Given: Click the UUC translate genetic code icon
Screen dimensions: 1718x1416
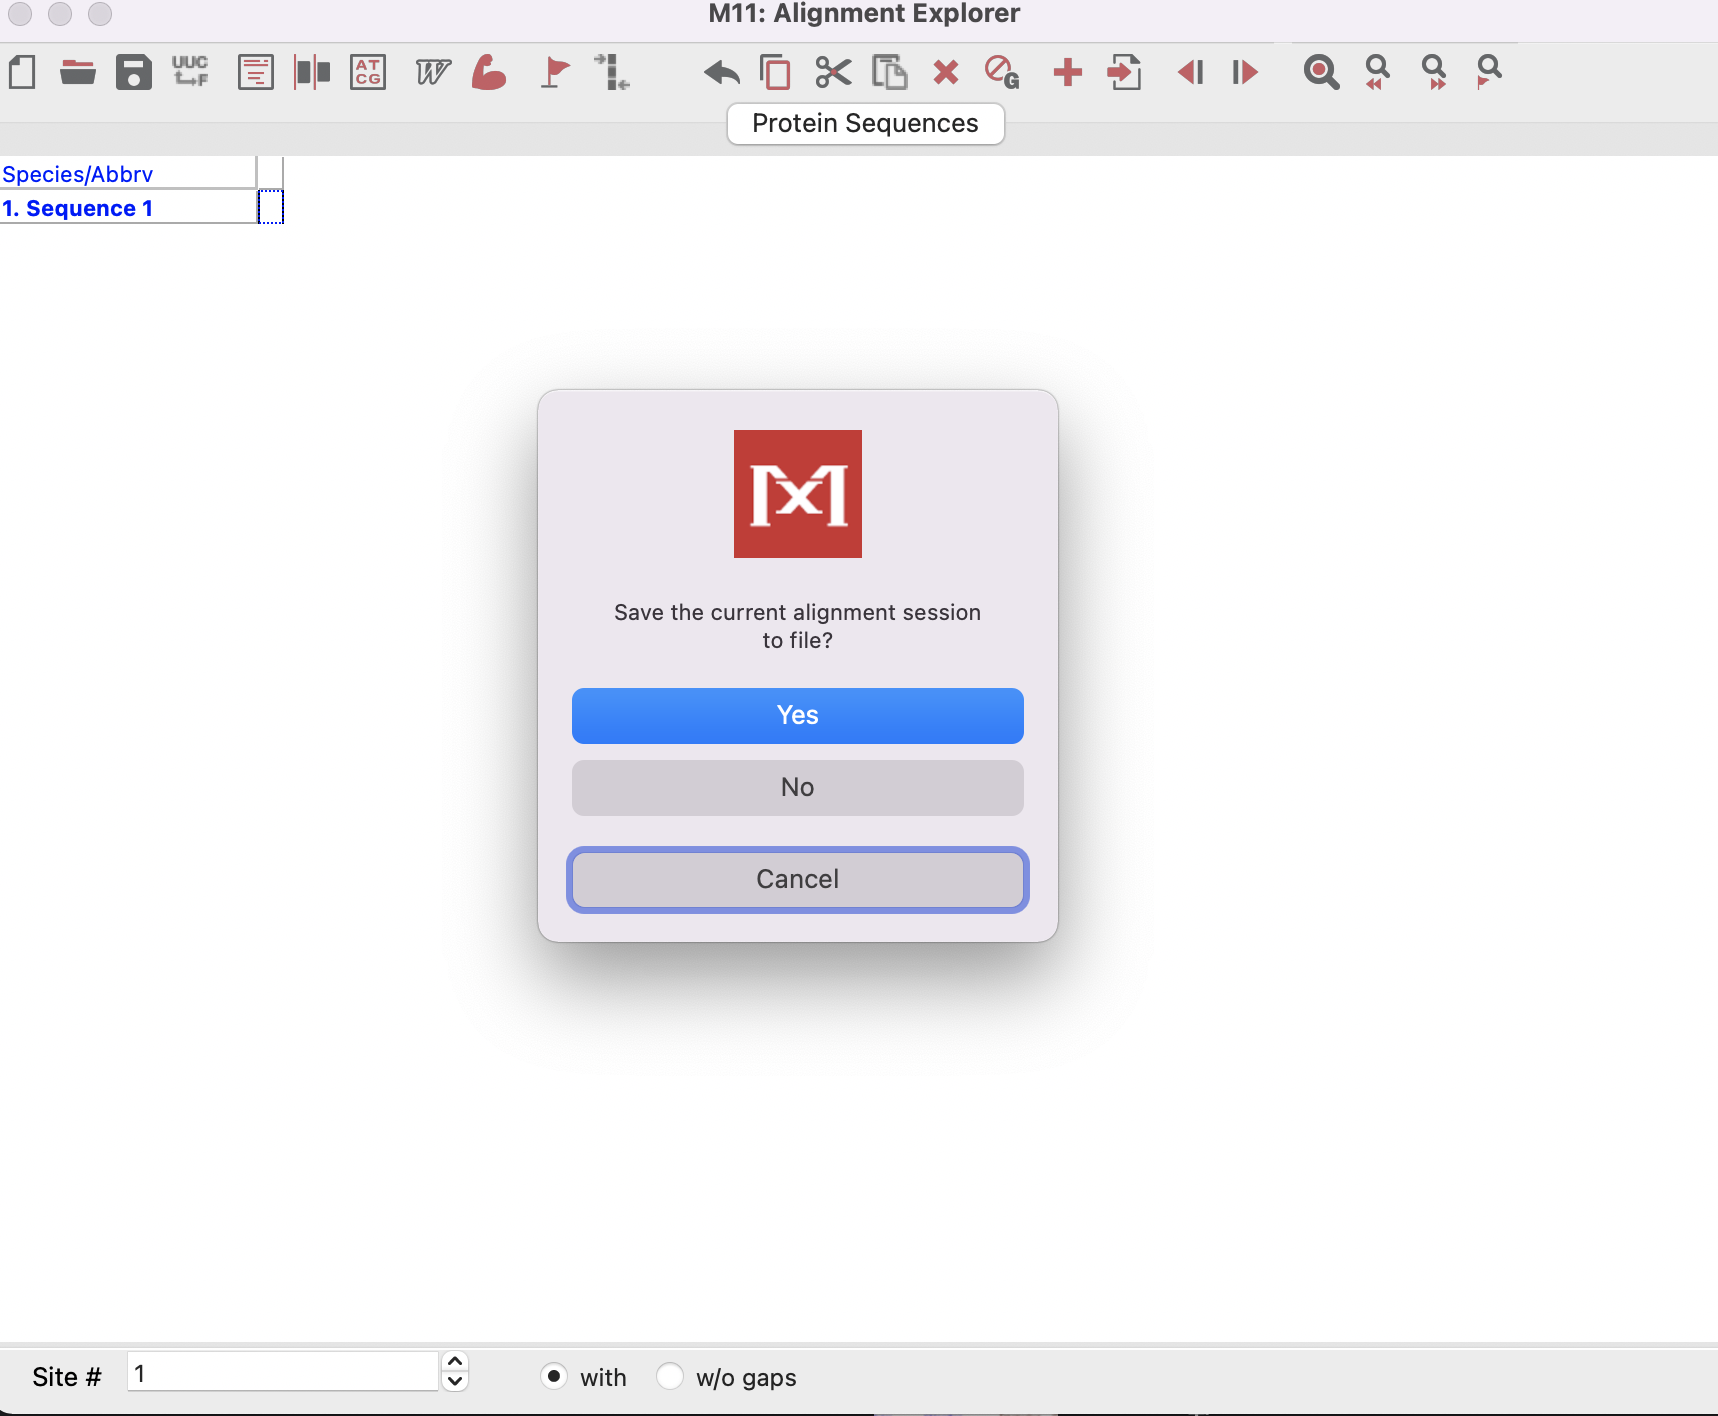Looking at the screenshot, I should tap(190, 72).
